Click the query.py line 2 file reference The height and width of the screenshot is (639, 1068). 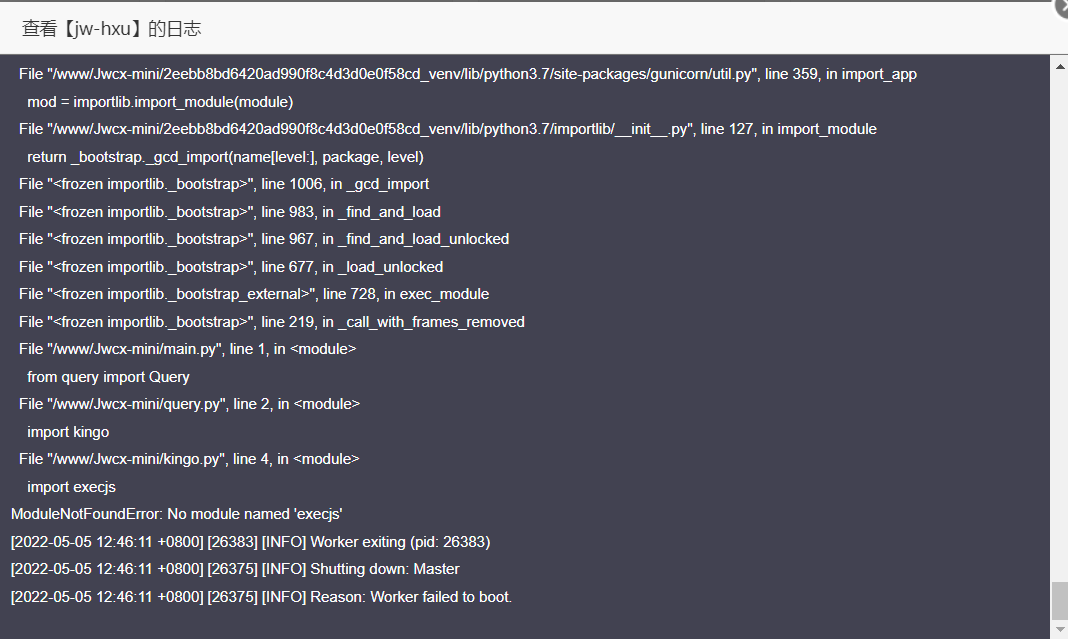tap(189, 404)
